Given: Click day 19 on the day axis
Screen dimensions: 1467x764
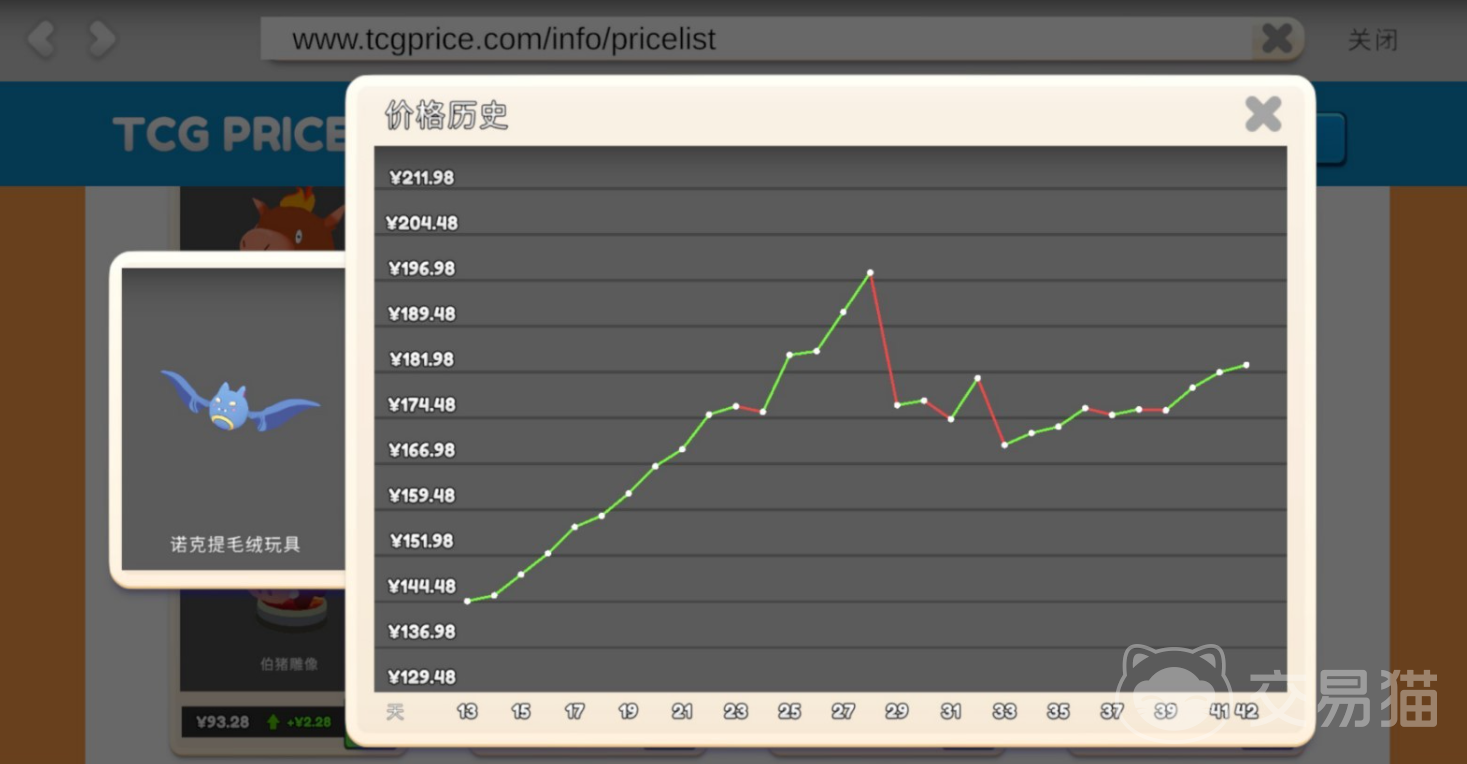Looking at the screenshot, I should pyautogui.click(x=628, y=712).
